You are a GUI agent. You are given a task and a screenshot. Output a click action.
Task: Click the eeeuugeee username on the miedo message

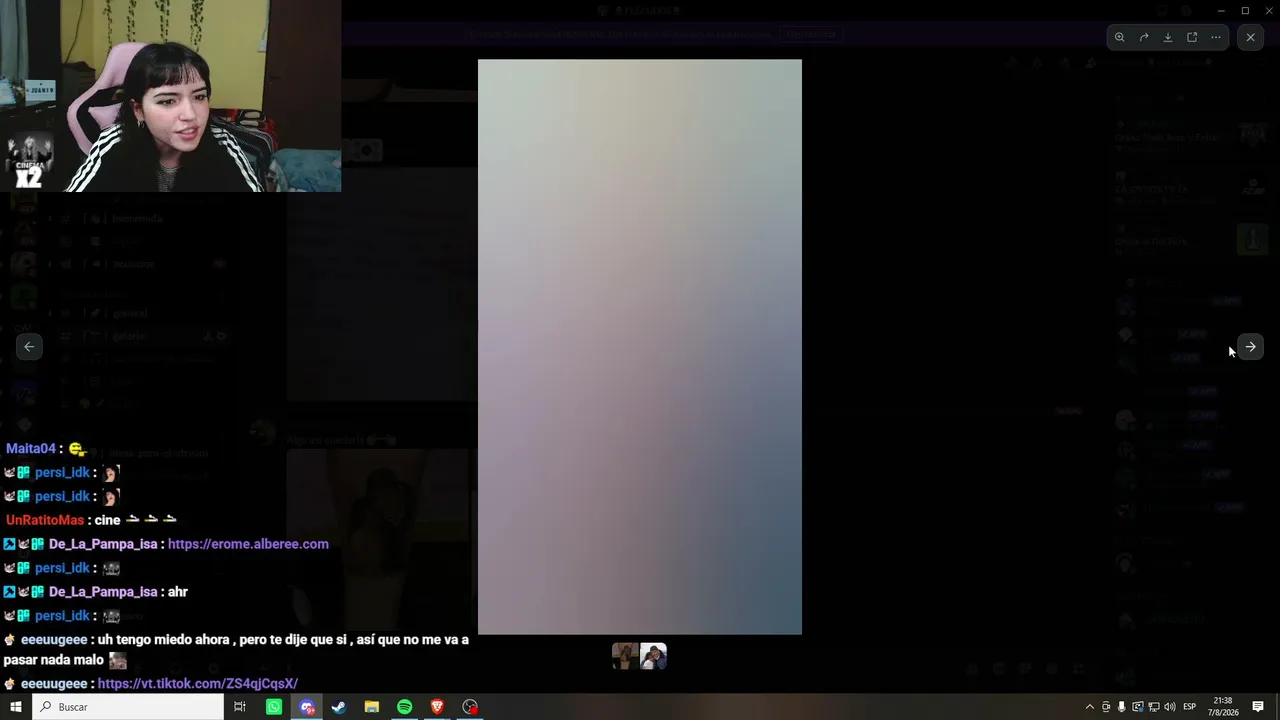click(x=54, y=639)
